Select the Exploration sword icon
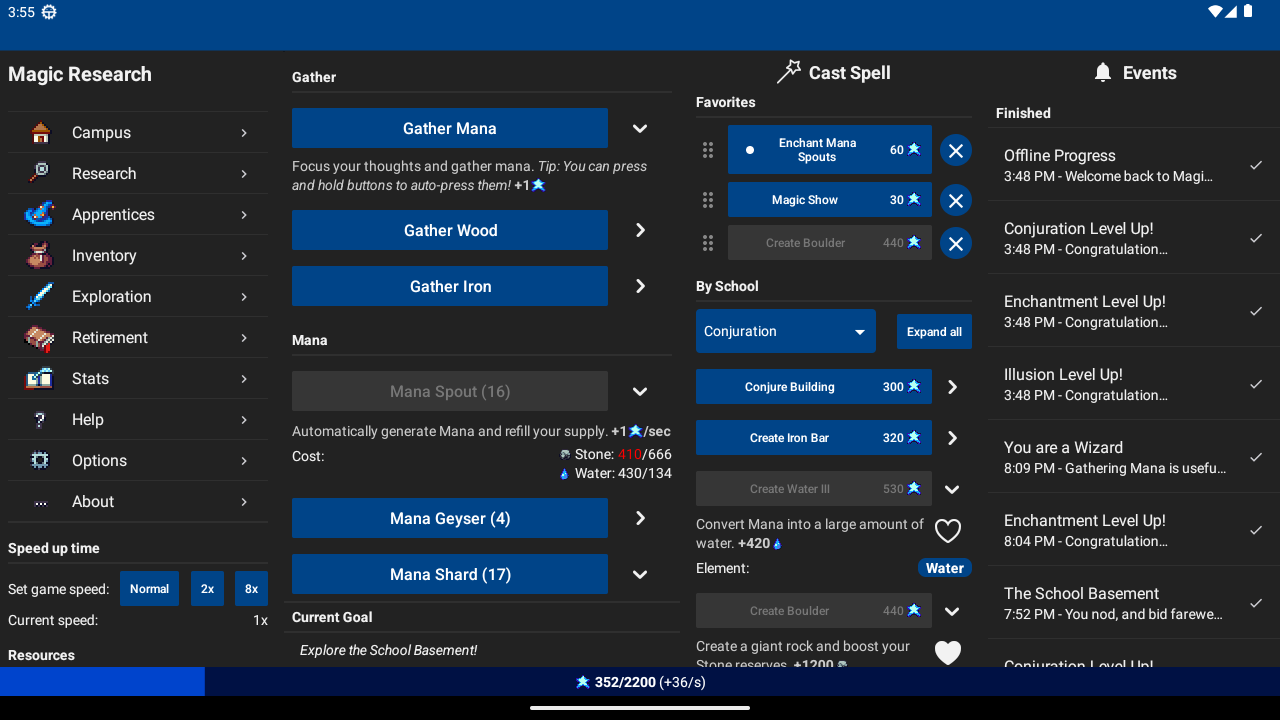Viewport: 1280px width, 720px height. (x=38, y=296)
